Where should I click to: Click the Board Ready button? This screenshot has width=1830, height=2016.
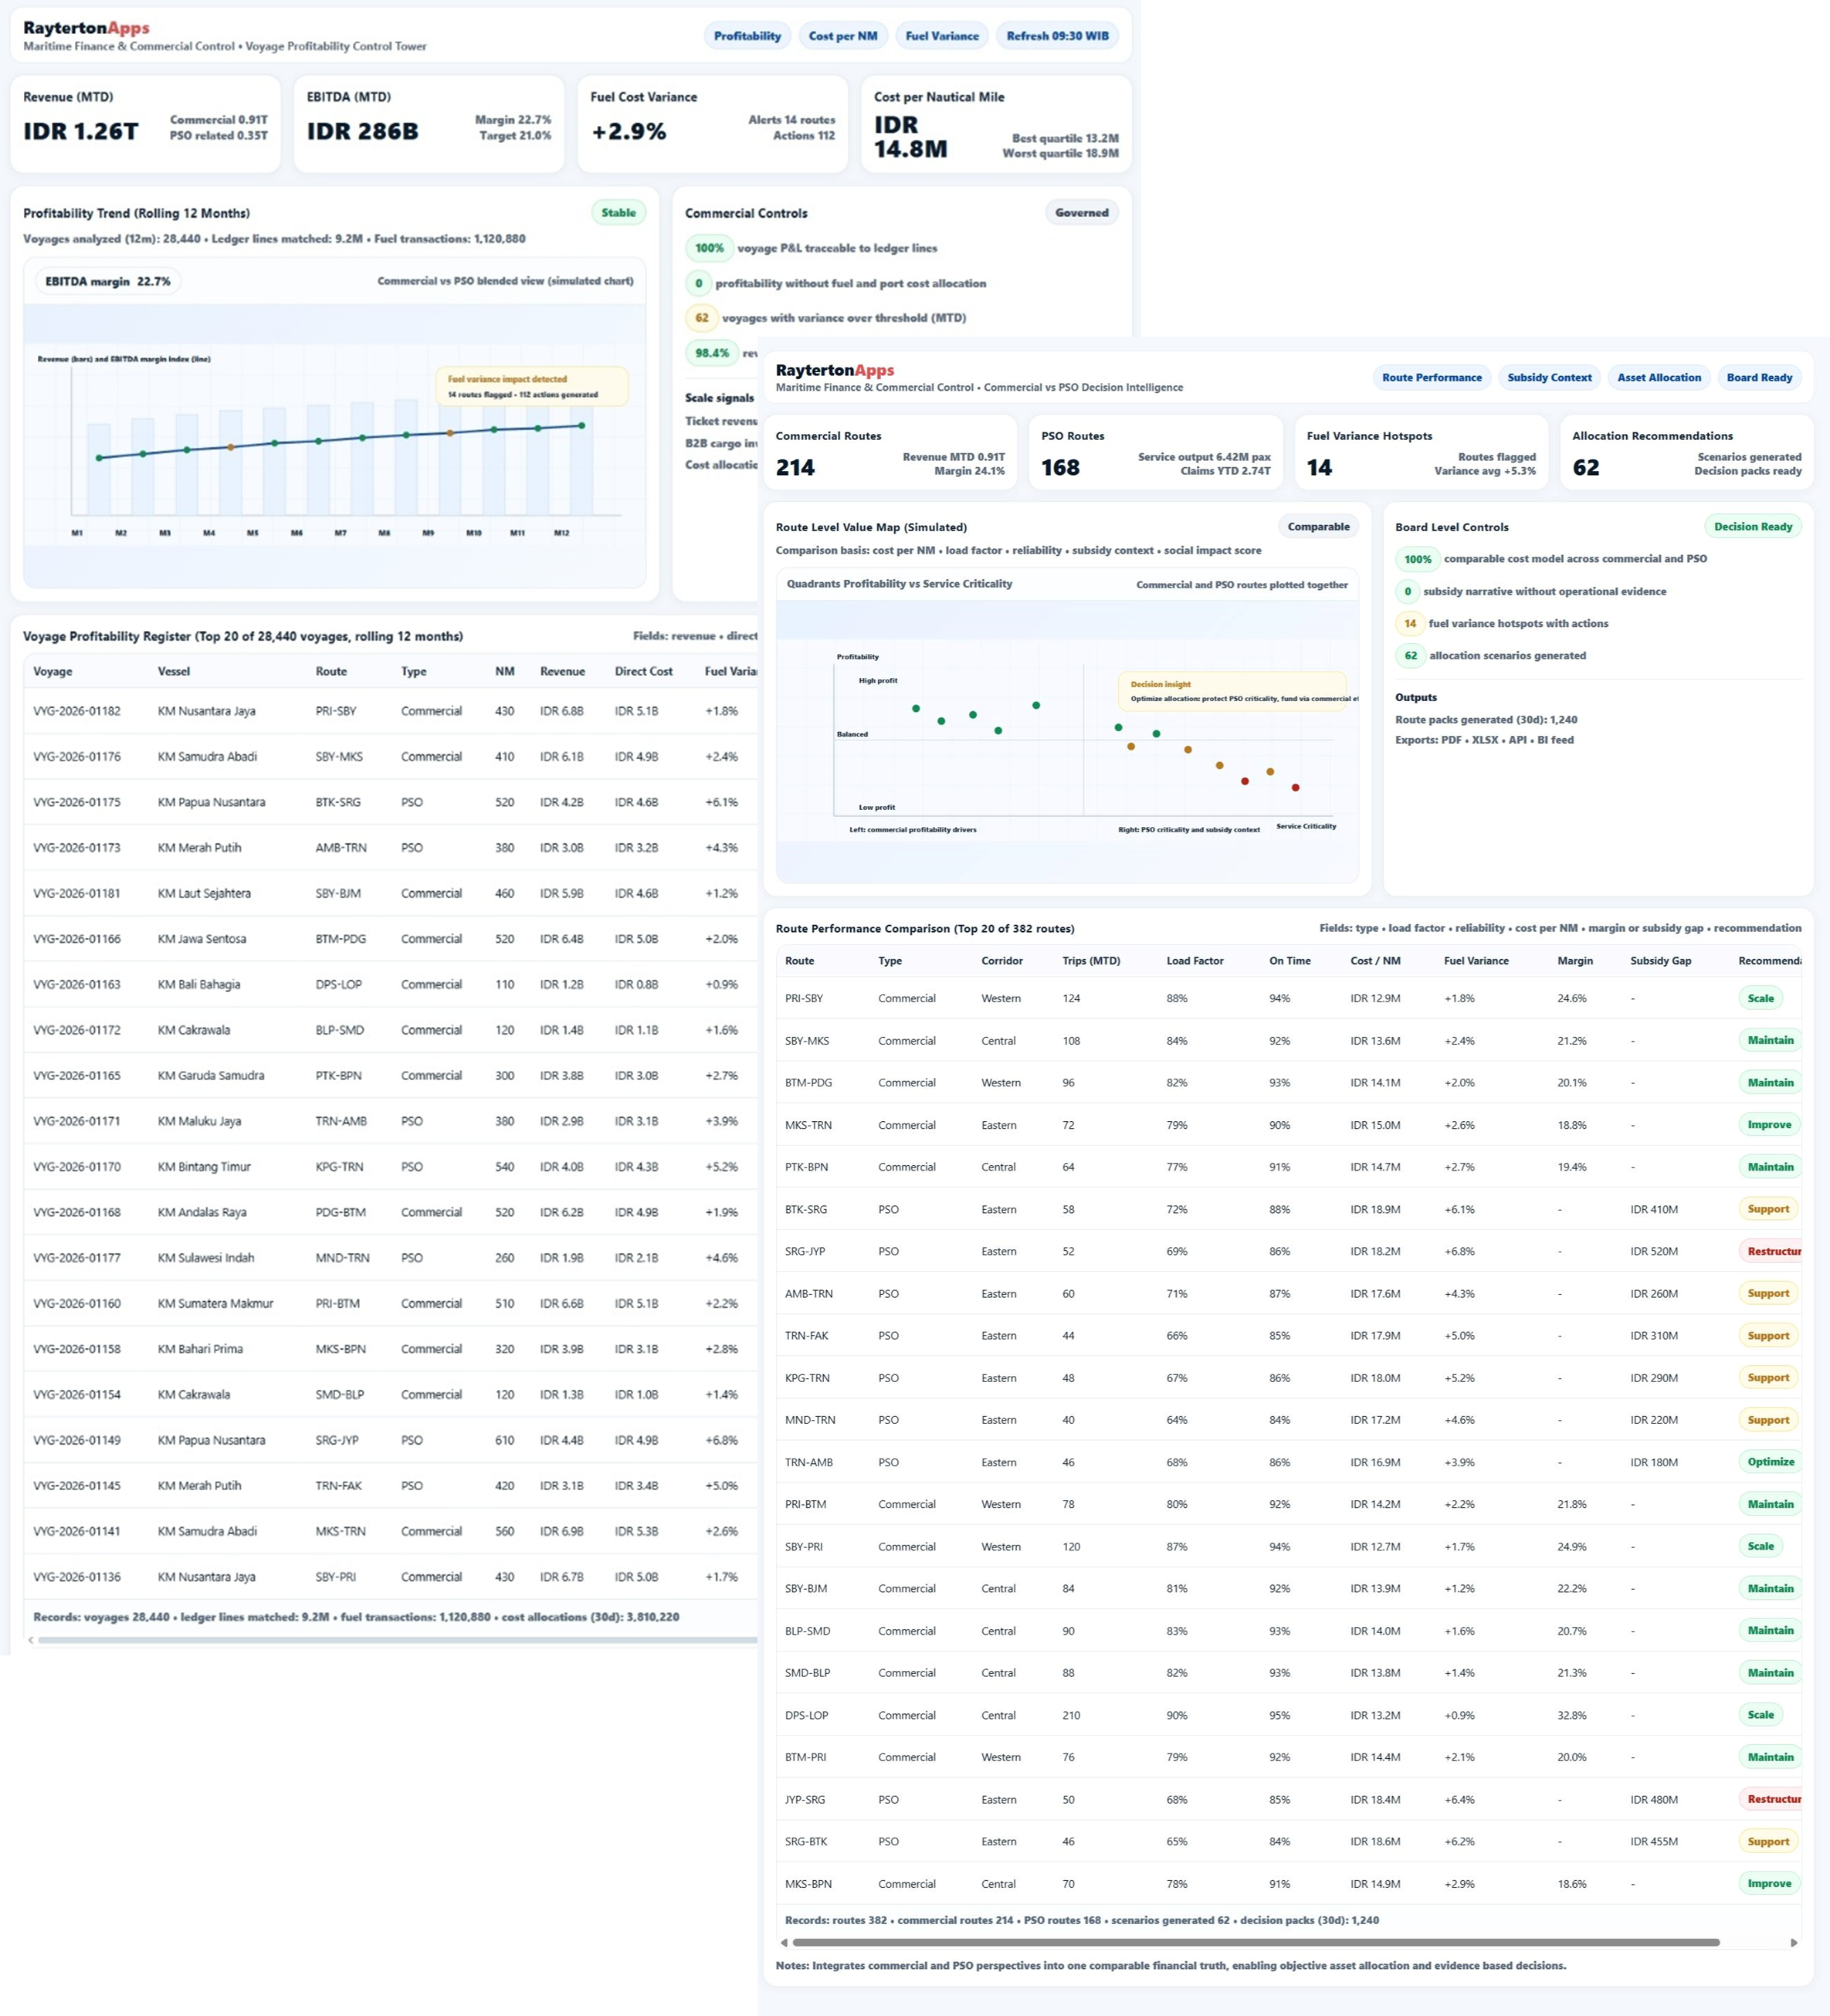pyautogui.click(x=1759, y=377)
